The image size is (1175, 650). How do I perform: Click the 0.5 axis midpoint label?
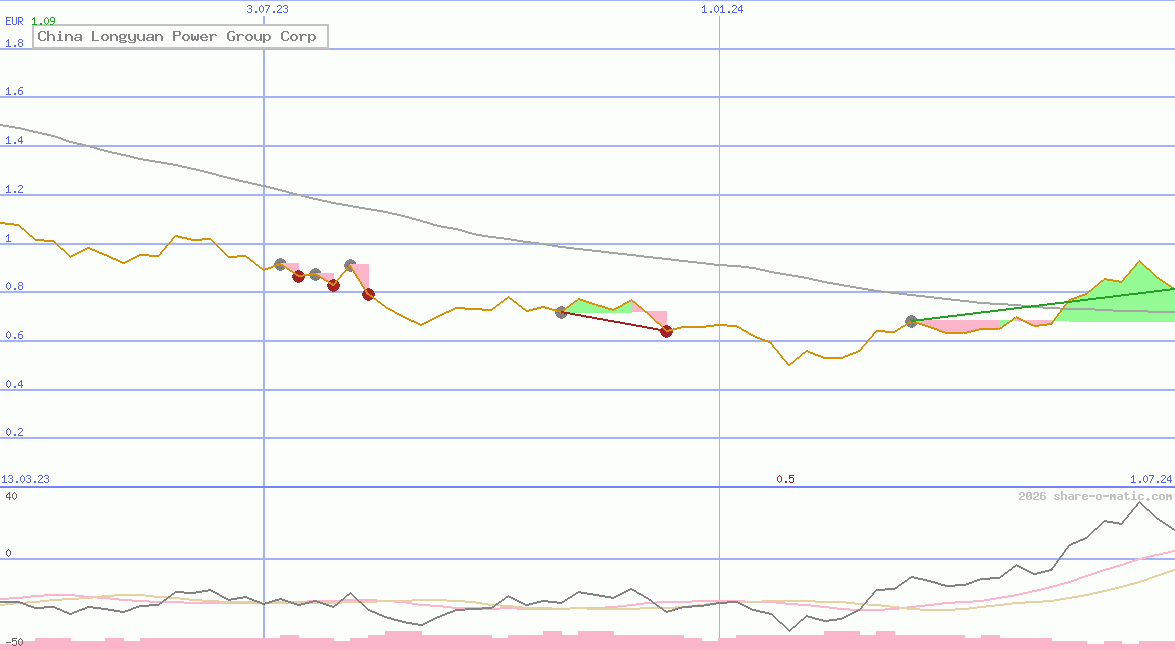pyautogui.click(x=786, y=479)
